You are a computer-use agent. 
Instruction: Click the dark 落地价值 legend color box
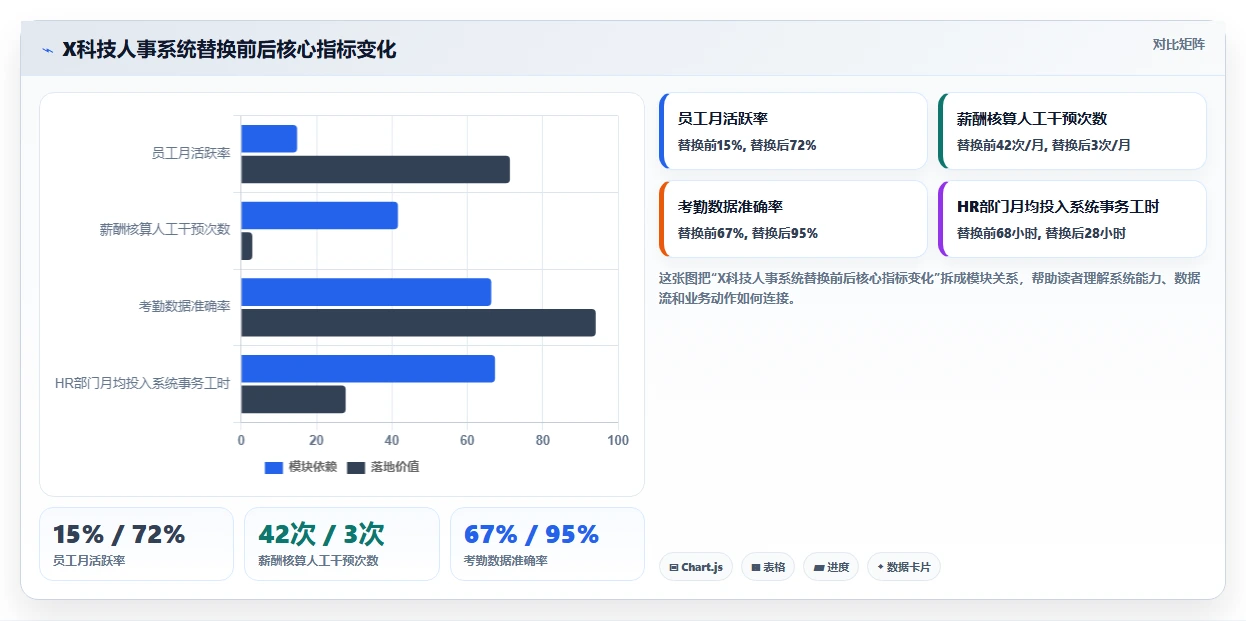[x=356, y=468]
